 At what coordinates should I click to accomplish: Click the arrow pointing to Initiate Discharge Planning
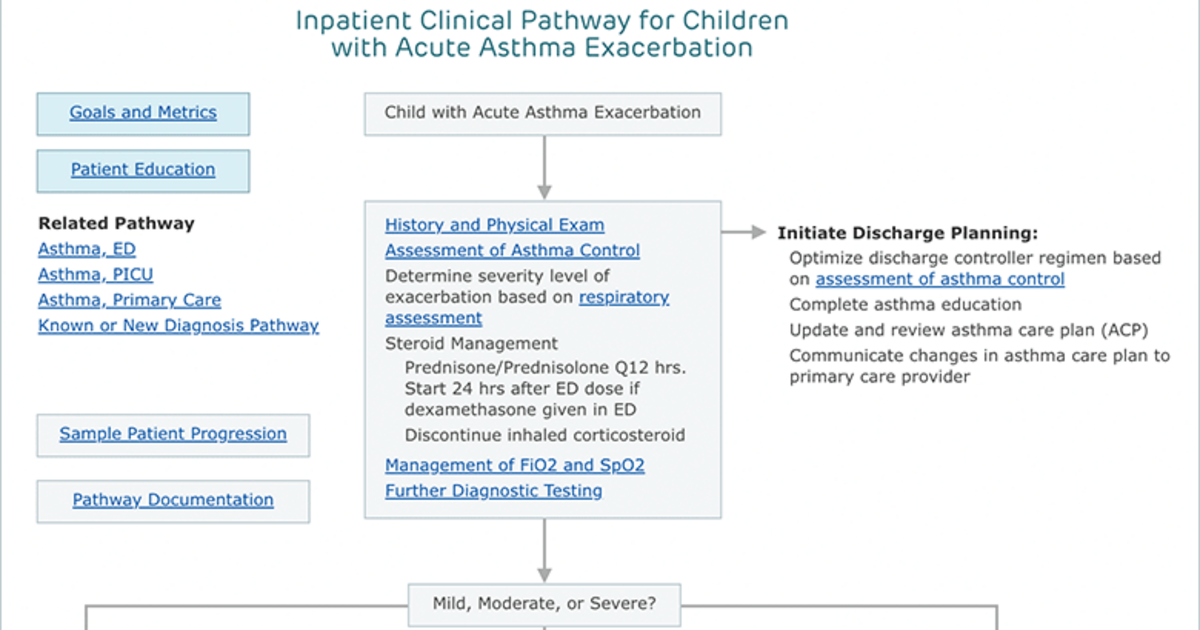[743, 232]
